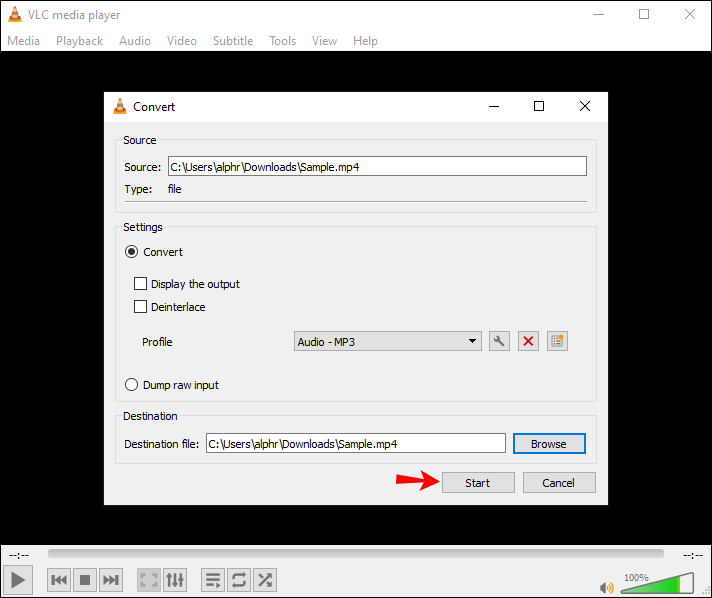Click the elapsed time label left of the seek bar
Screen dimensions: 712x598
pos(19,555)
